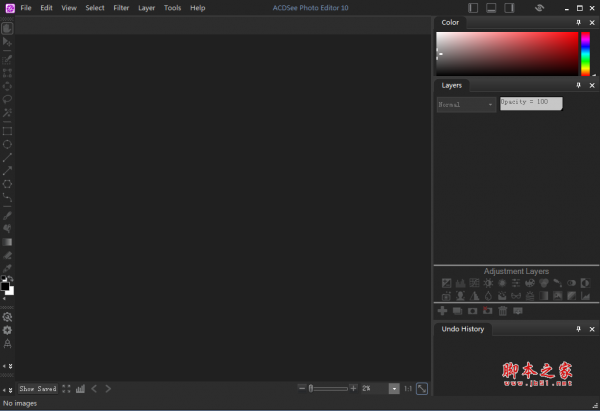The width and height of the screenshot is (600, 411).
Task: Add Blur droplet adjustment layer
Action: (488, 296)
